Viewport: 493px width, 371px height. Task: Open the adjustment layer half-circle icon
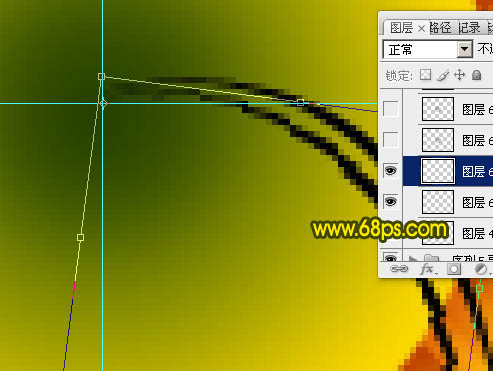(x=481, y=269)
